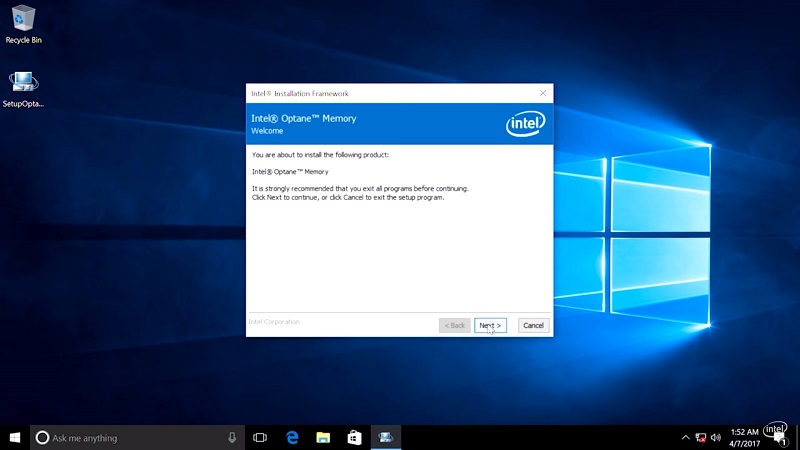Click the 'Intel® Installation Framework' window title
The image size is (800, 450).
[x=300, y=93]
